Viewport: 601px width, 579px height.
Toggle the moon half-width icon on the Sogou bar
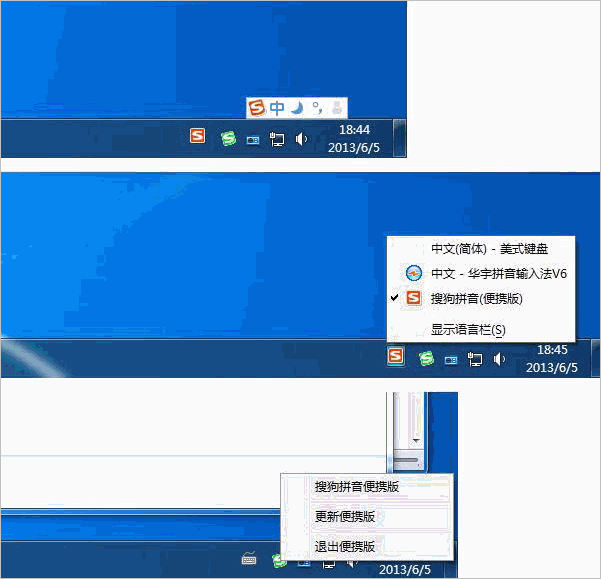(x=297, y=108)
